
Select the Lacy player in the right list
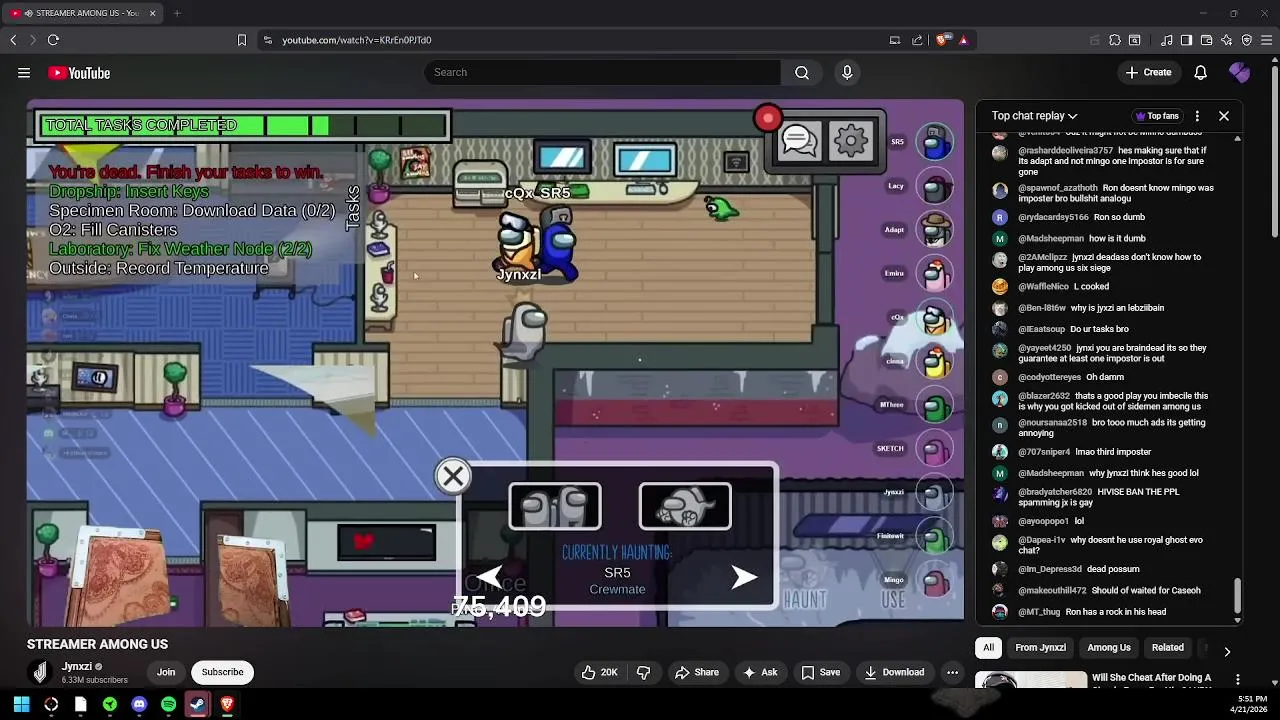pos(934,186)
